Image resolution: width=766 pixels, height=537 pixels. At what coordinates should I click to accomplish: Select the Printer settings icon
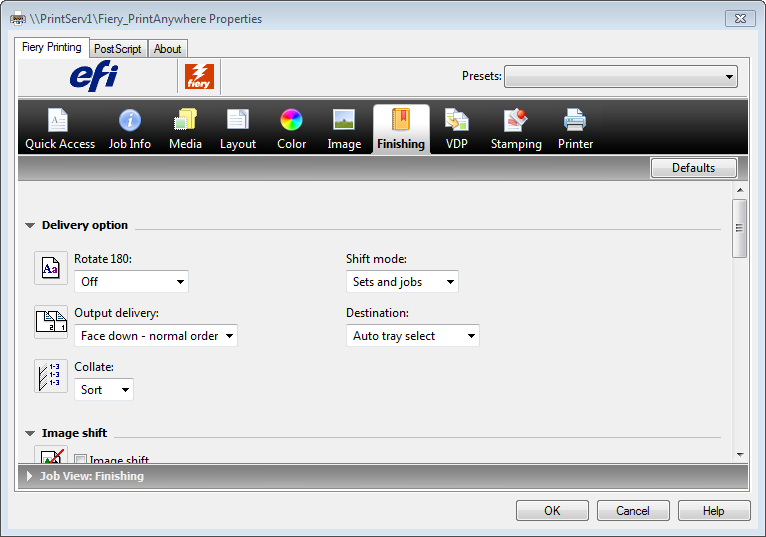[575, 121]
